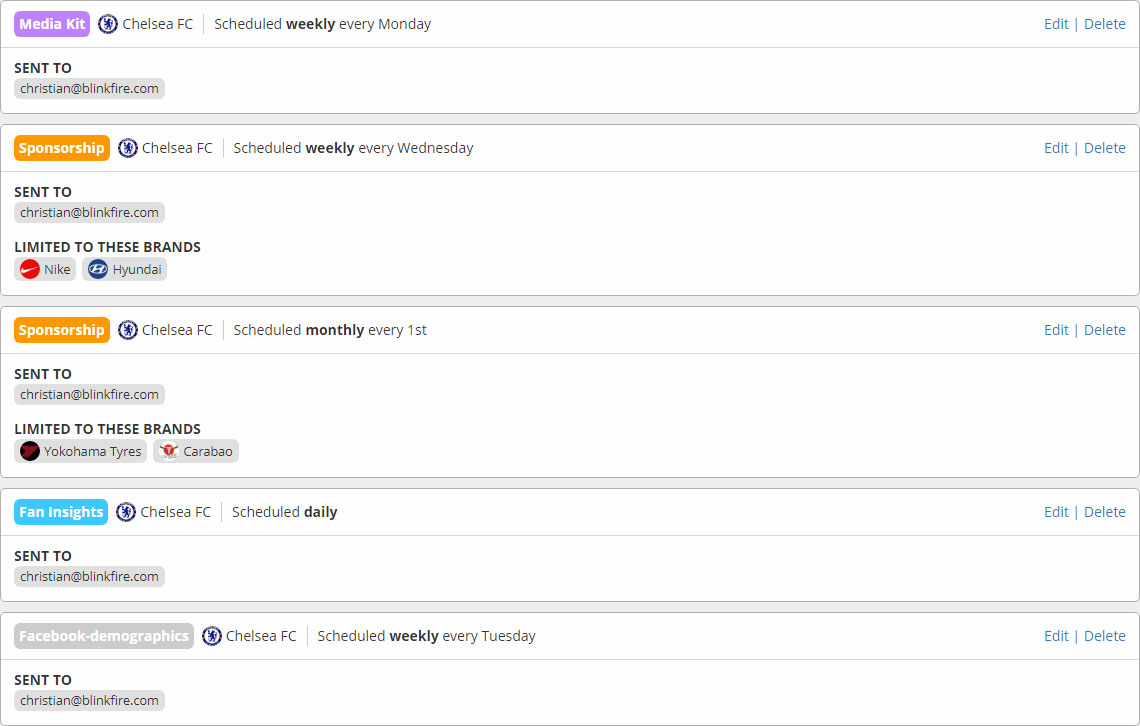Image resolution: width=1140 pixels, height=726 pixels.
Task: Delete the Facebook-demographics report
Action: click(1105, 636)
